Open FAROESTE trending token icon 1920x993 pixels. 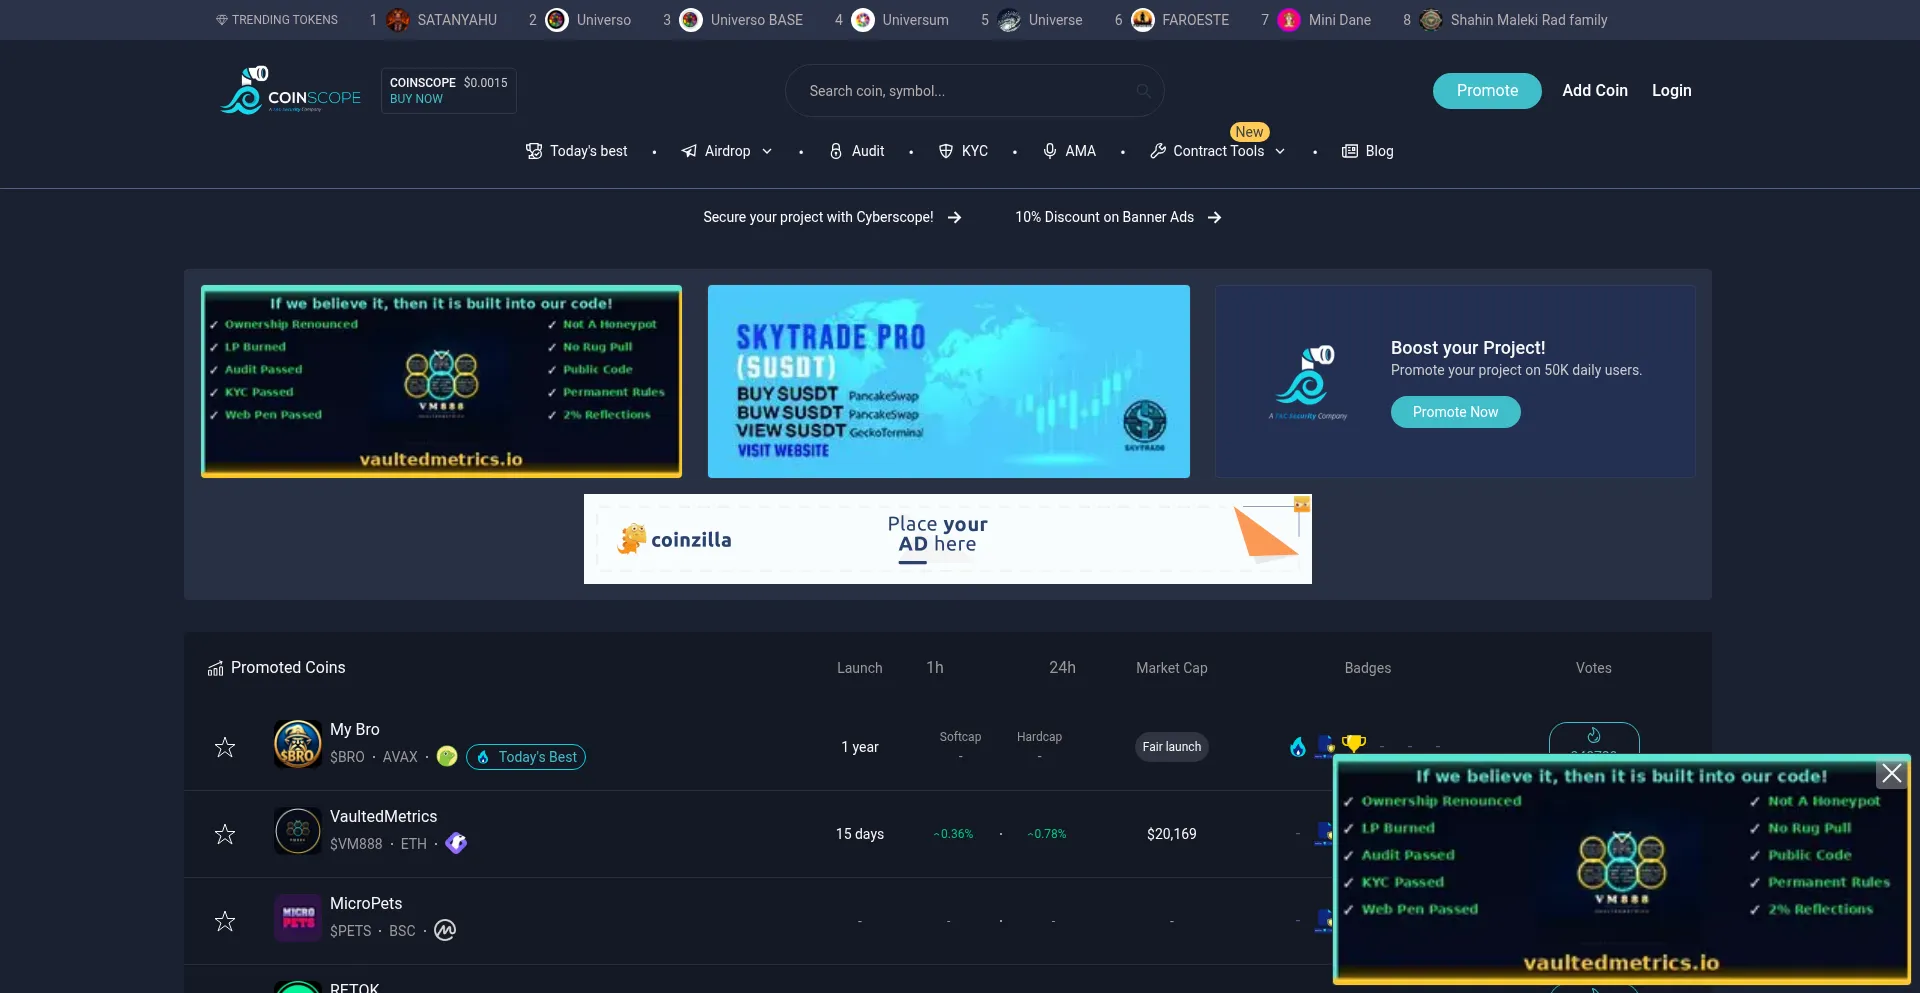click(1143, 20)
